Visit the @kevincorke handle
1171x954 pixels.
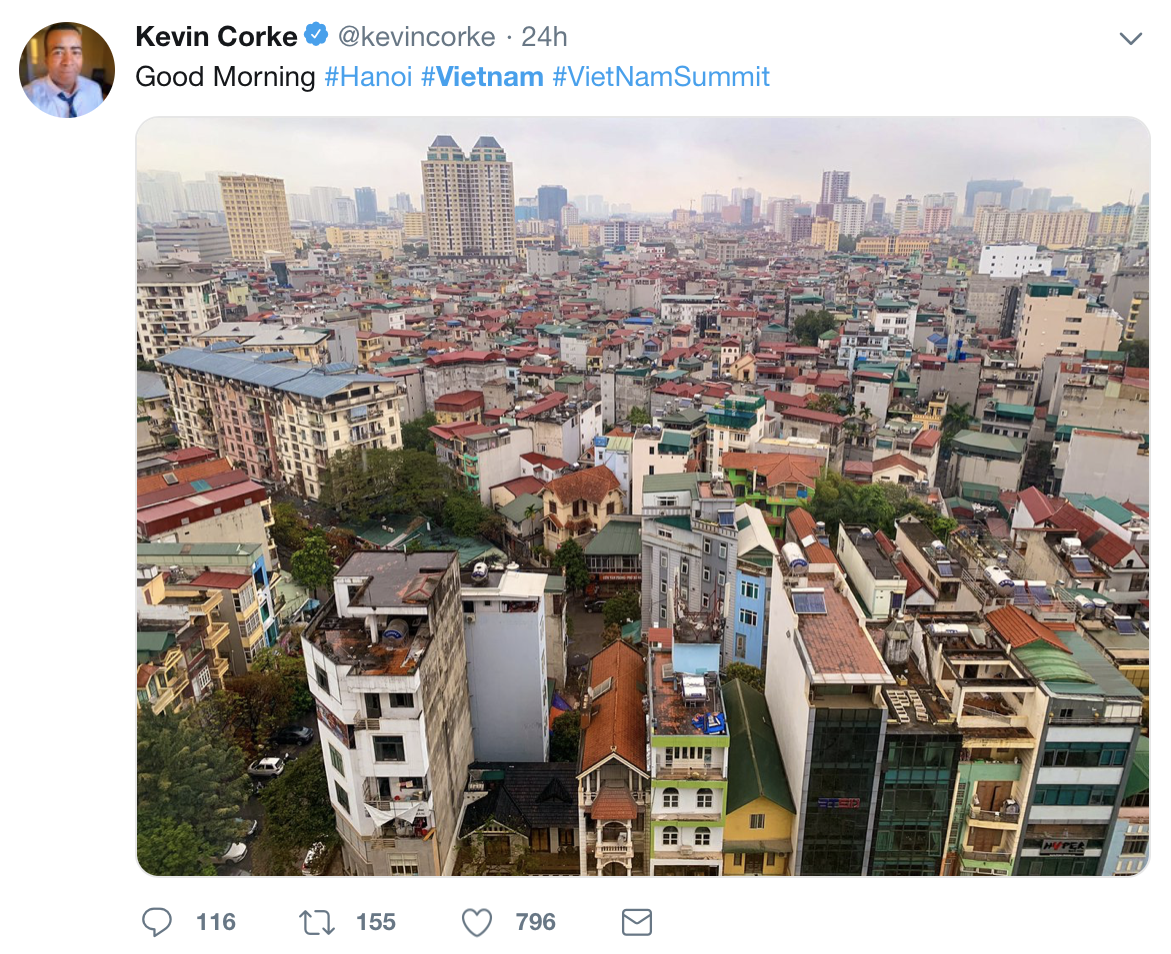pyautogui.click(x=416, y=37)
